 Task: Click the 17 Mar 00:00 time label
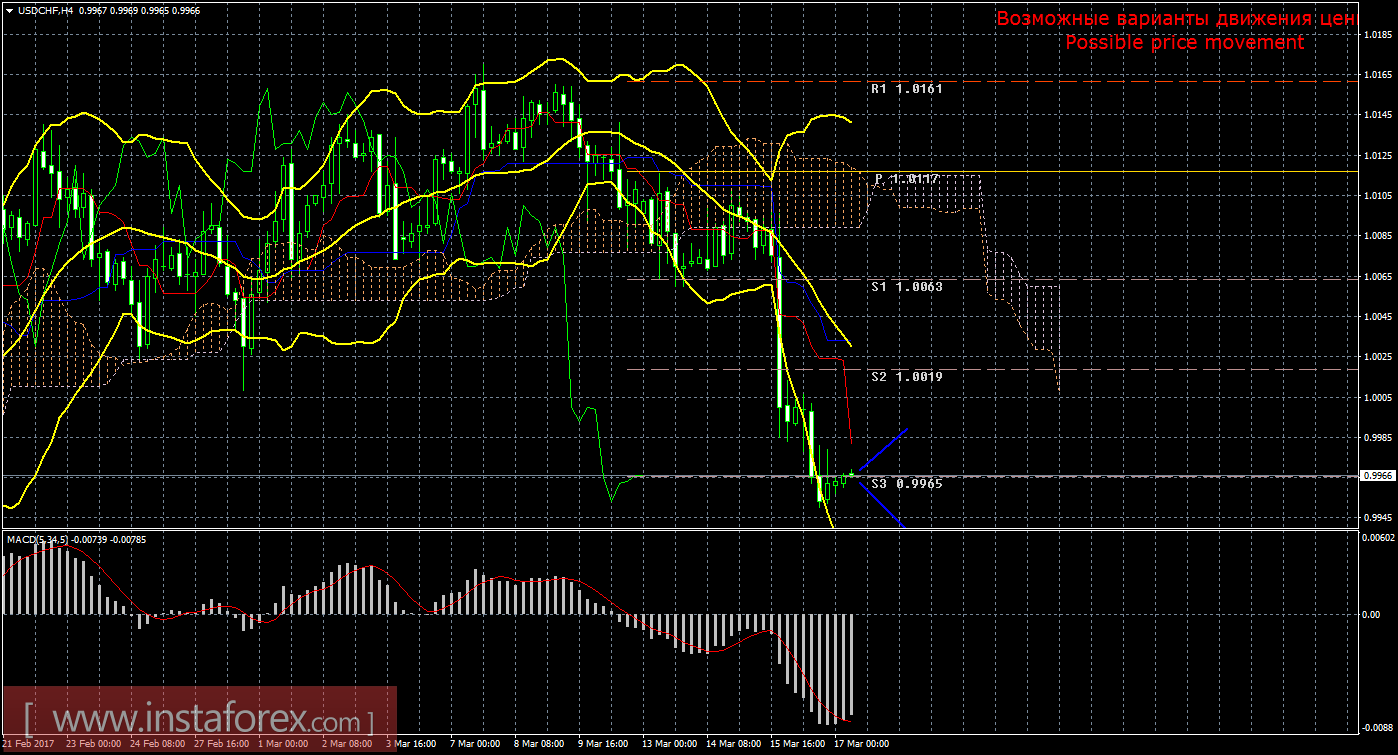point(862,745)
